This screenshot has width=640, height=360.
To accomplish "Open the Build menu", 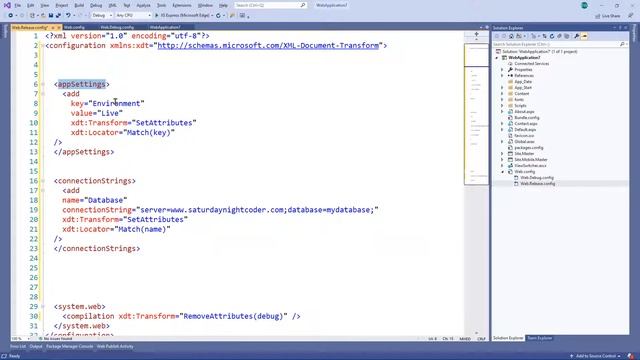I will (x=79, y=5).
